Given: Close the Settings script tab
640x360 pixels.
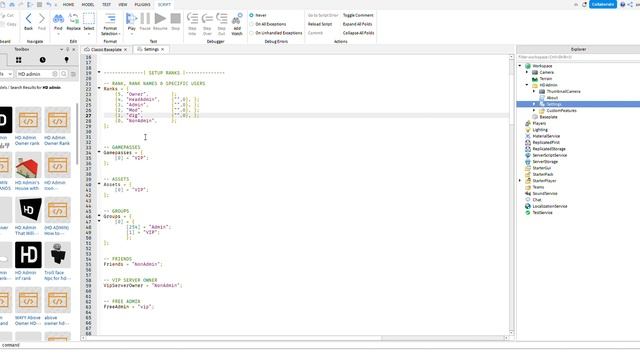Looking at the screenshot, I should [x=162, y=49].
